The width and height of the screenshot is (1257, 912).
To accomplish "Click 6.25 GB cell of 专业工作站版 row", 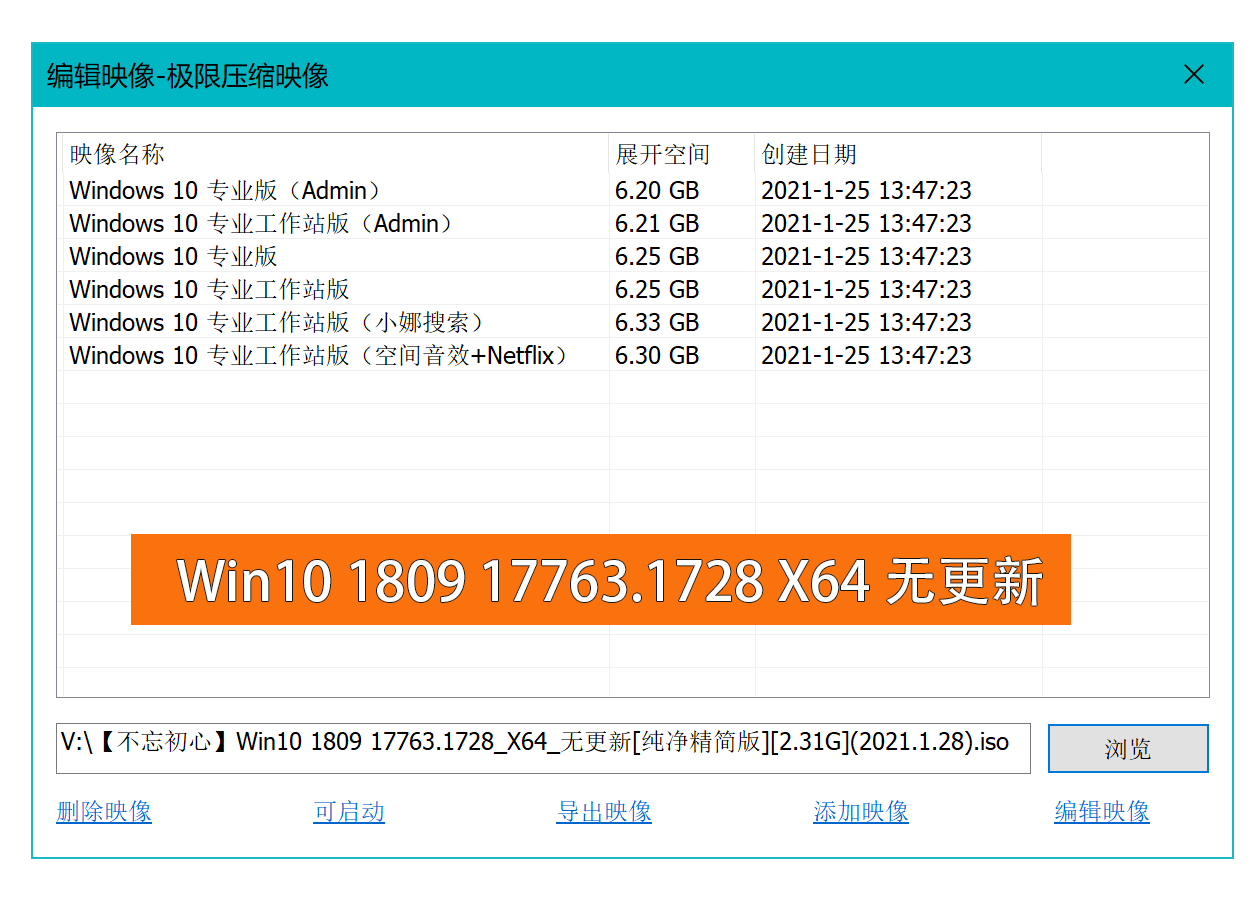I will pyautogui.click(x=657, y=289).
